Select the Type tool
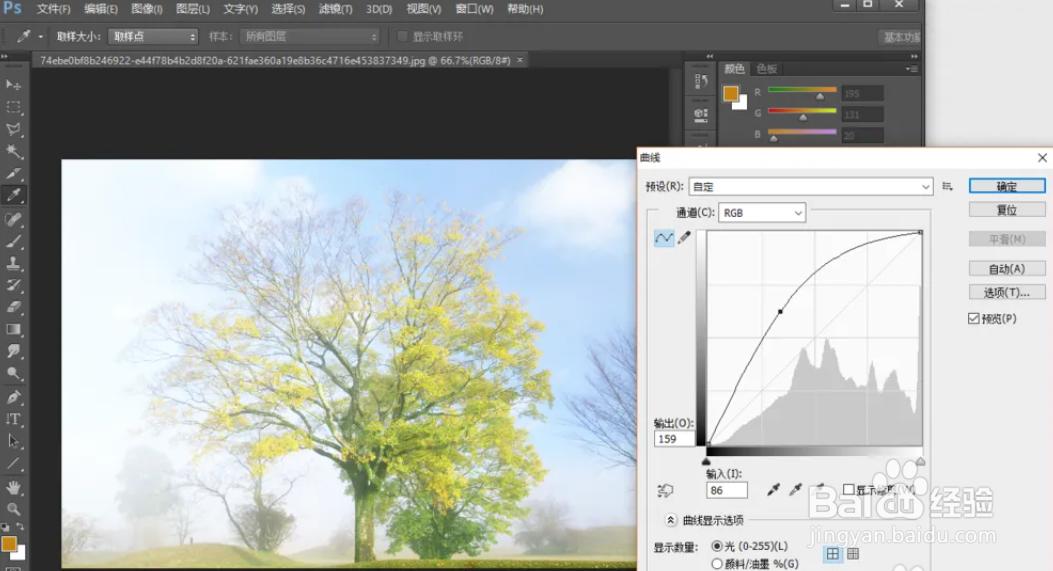 [x=13, y=419]
